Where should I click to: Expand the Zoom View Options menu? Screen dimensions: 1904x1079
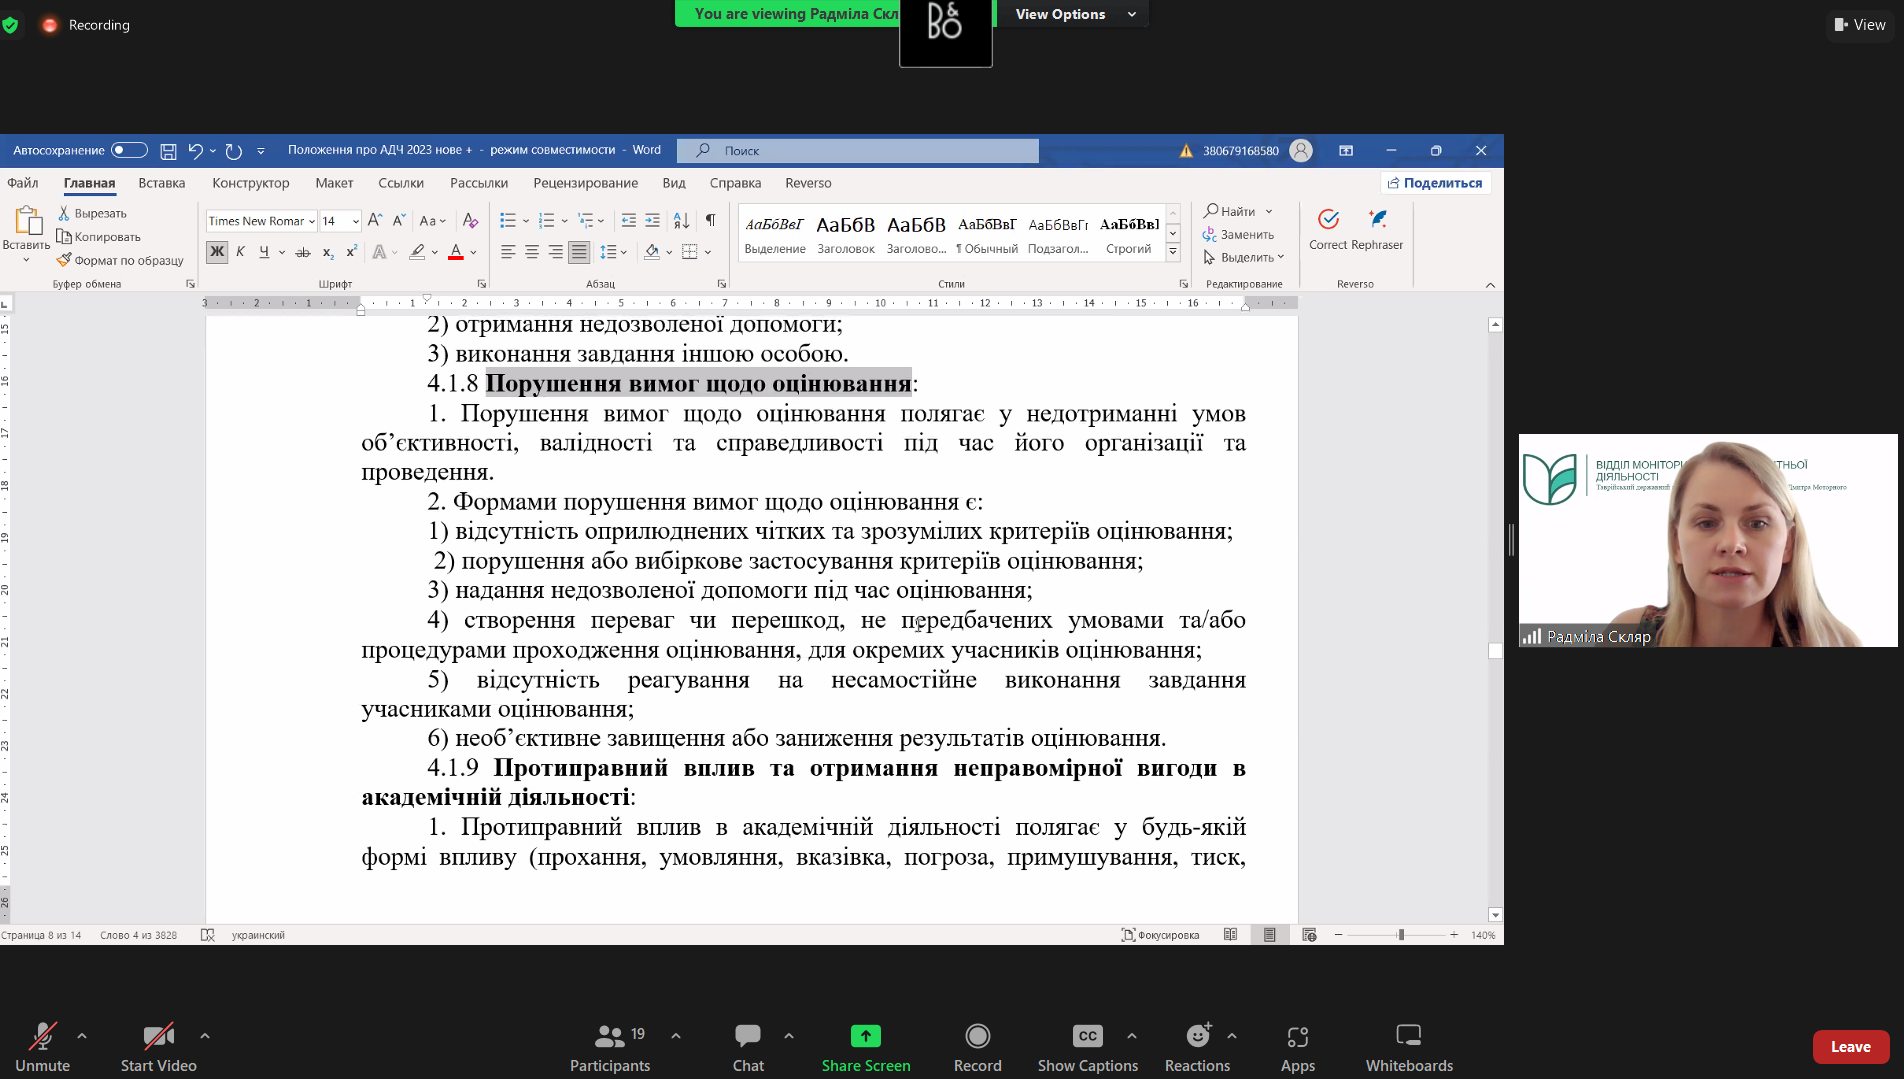[x=1074, y=14]
